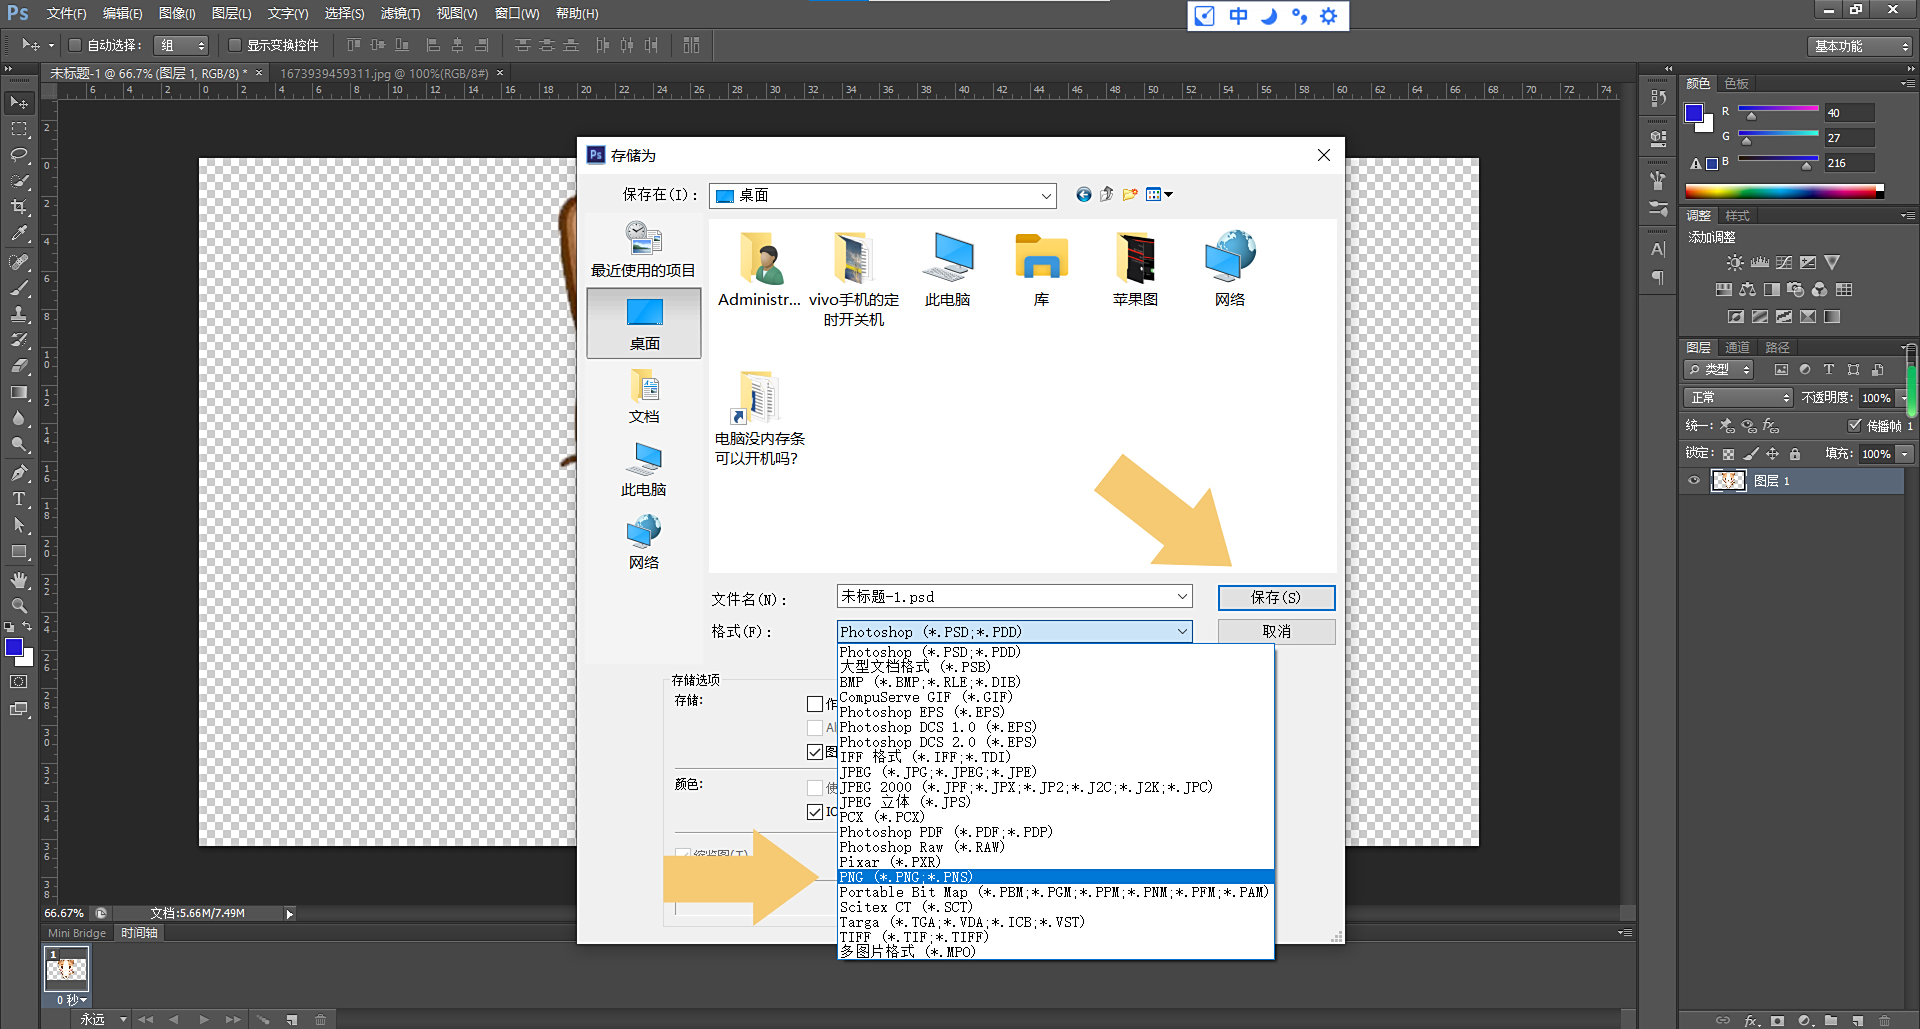Image resolution: width=1920 pixels, height=1029 pixels.
Task: Select the Zoom magnifier tool
Action: click(19, 606)
